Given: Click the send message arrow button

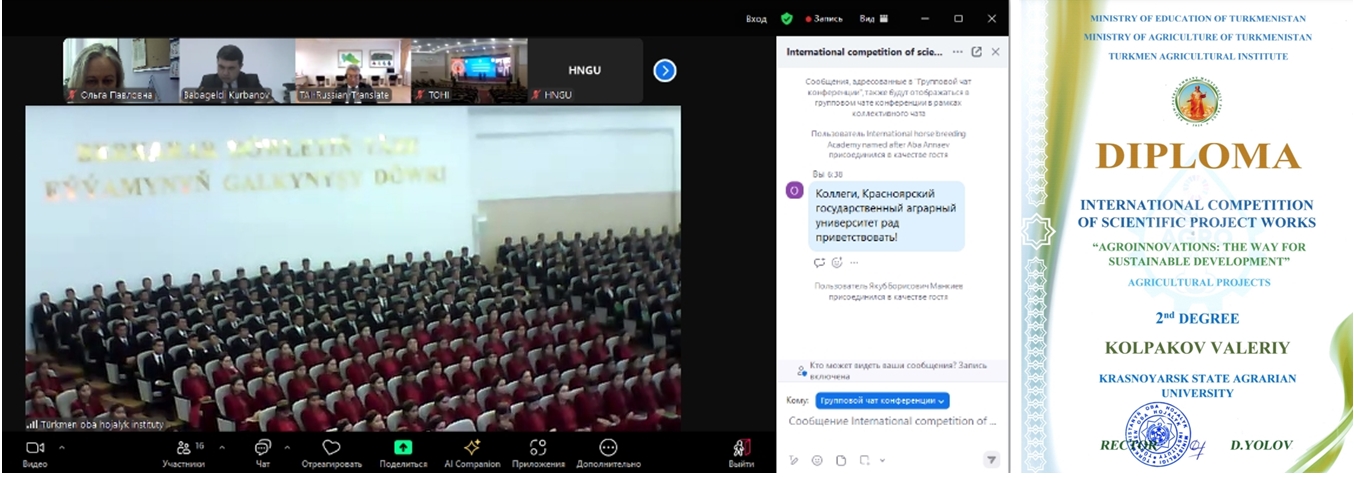Looking at the screenshot, I should [x=991, y=460].
